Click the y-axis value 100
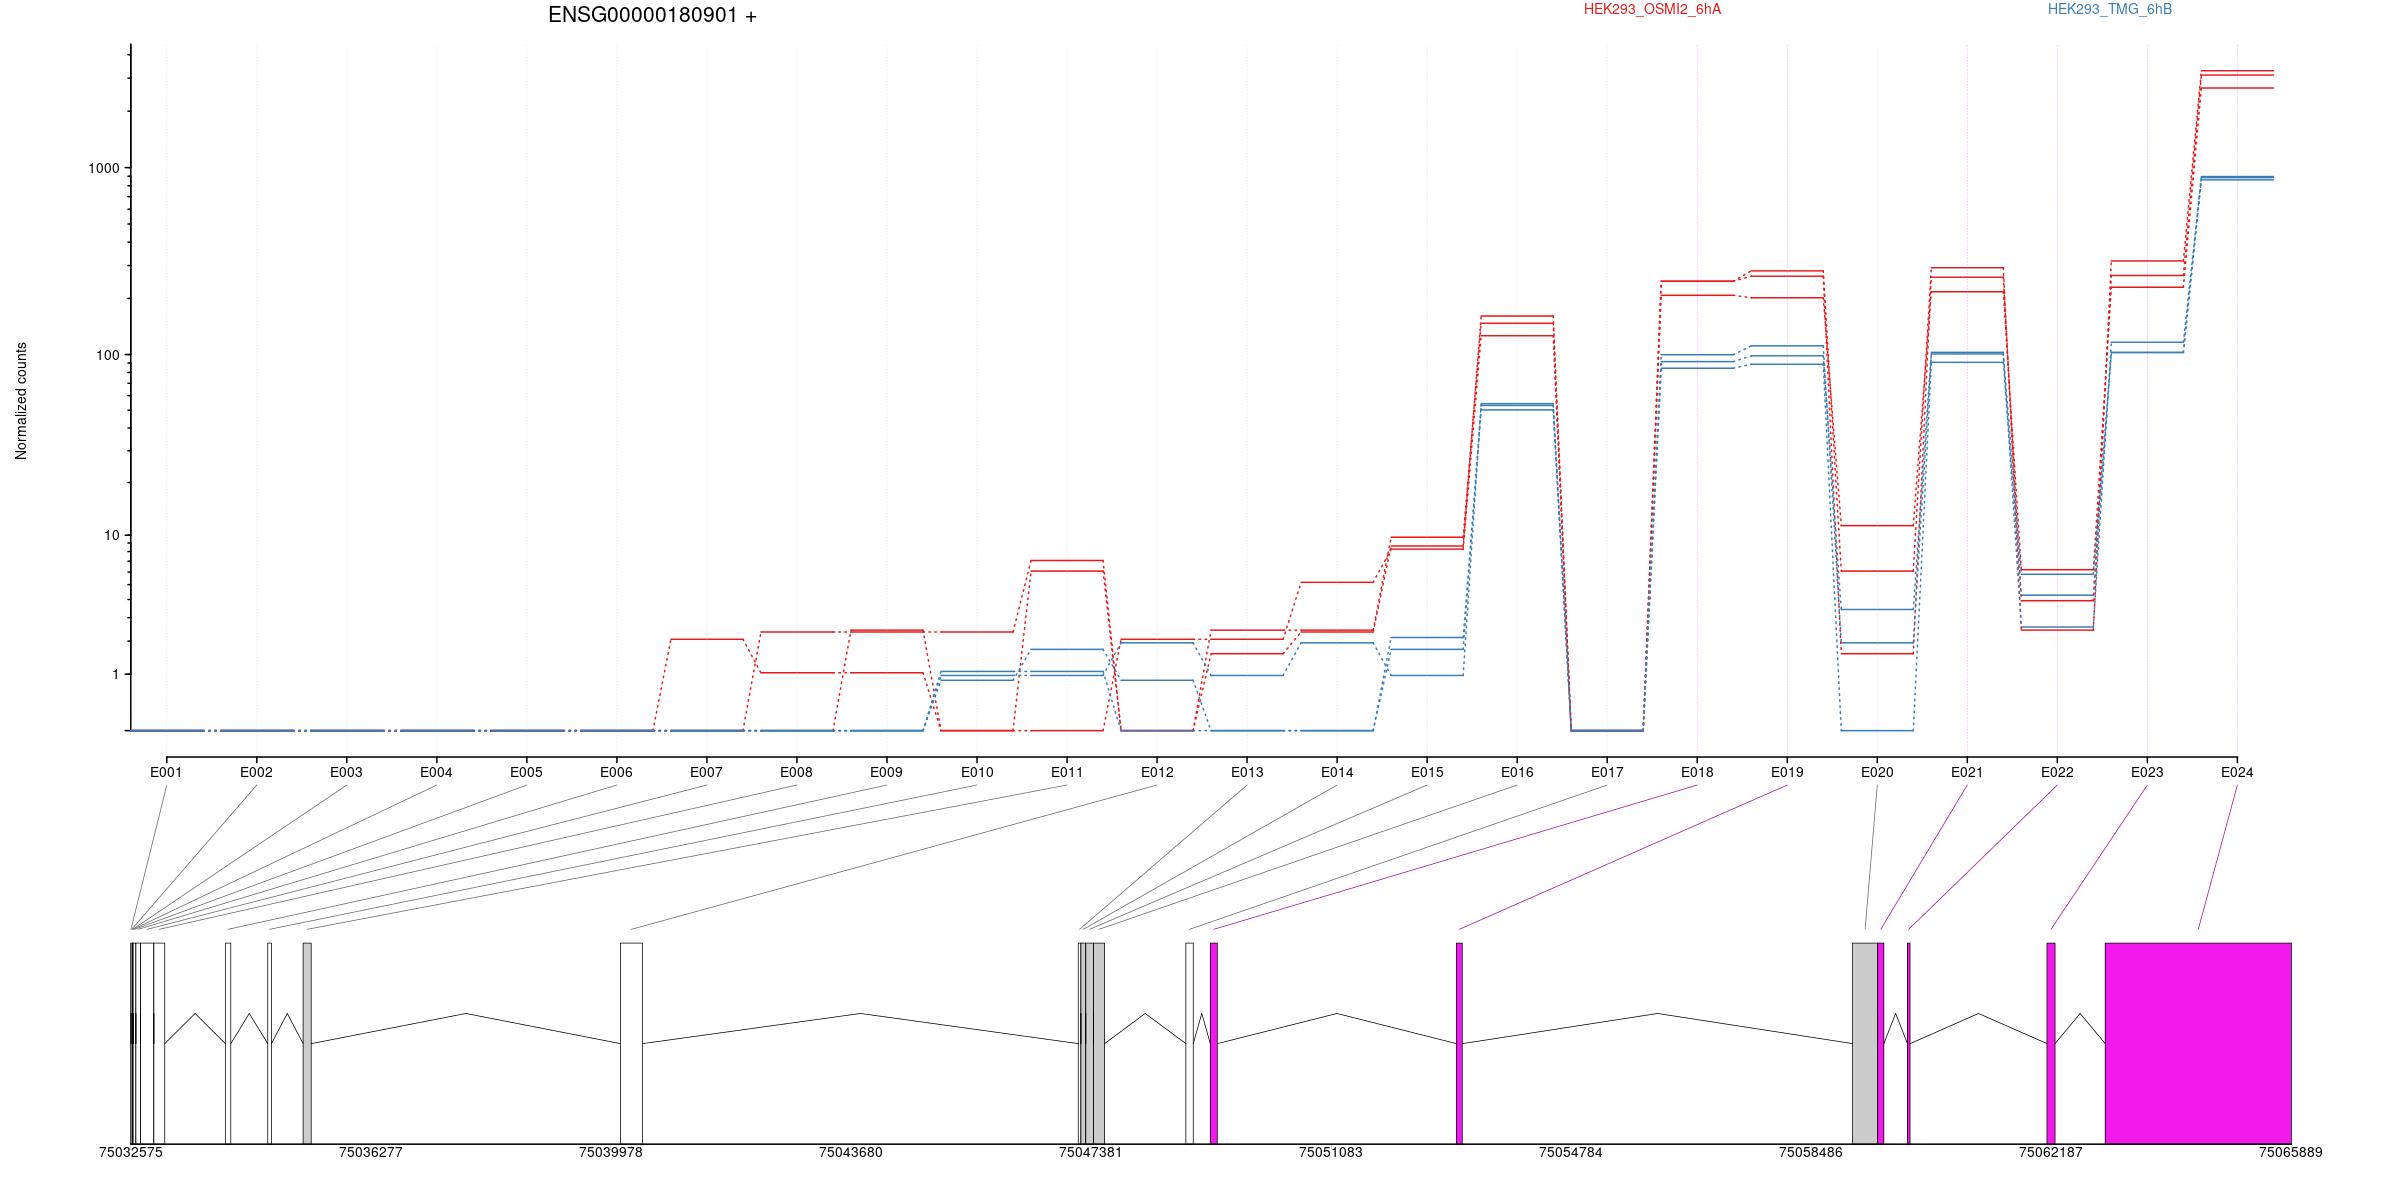 pyautogui.click(x=107, y=355)
